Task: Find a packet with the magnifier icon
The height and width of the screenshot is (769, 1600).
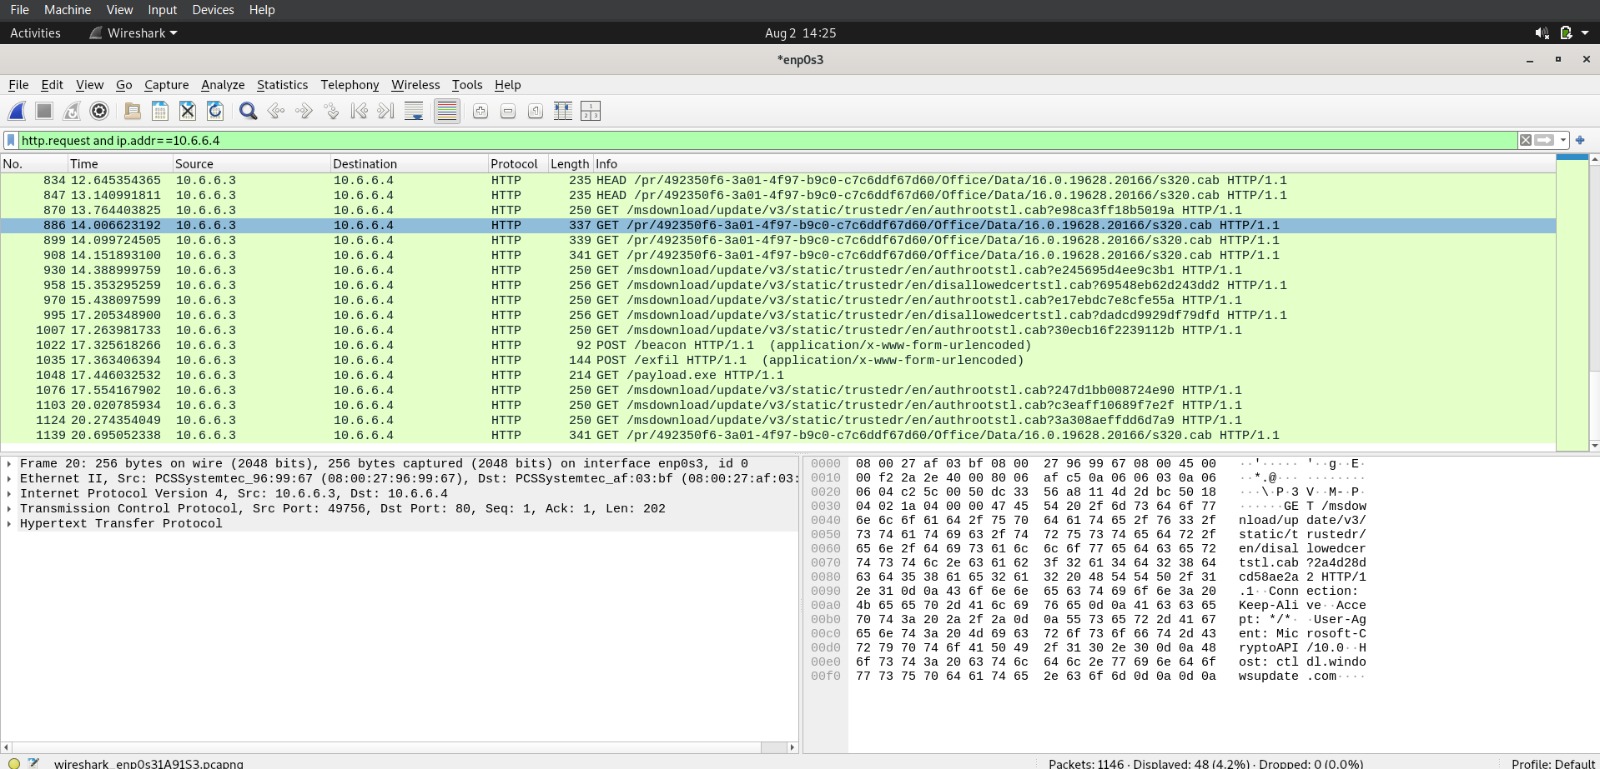Action: (x=248, y=111)
